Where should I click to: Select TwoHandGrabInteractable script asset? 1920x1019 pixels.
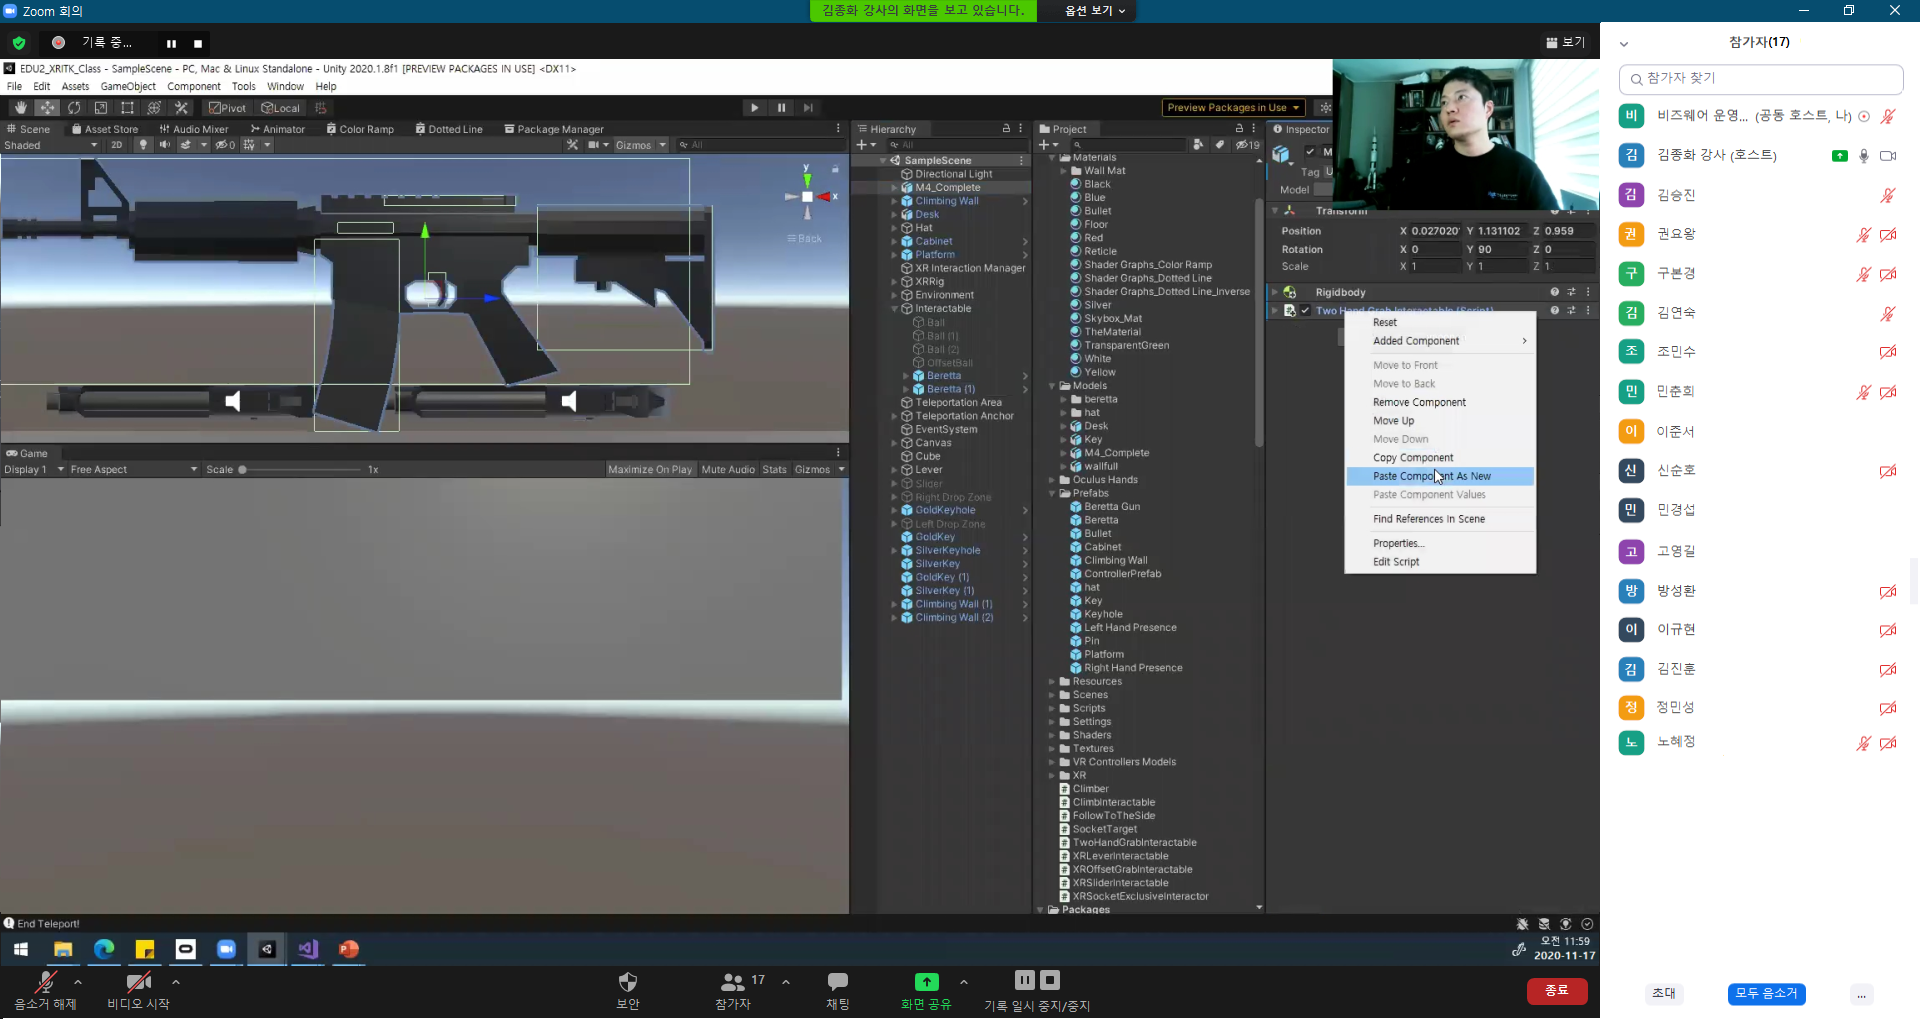[x=1128, y=843]
